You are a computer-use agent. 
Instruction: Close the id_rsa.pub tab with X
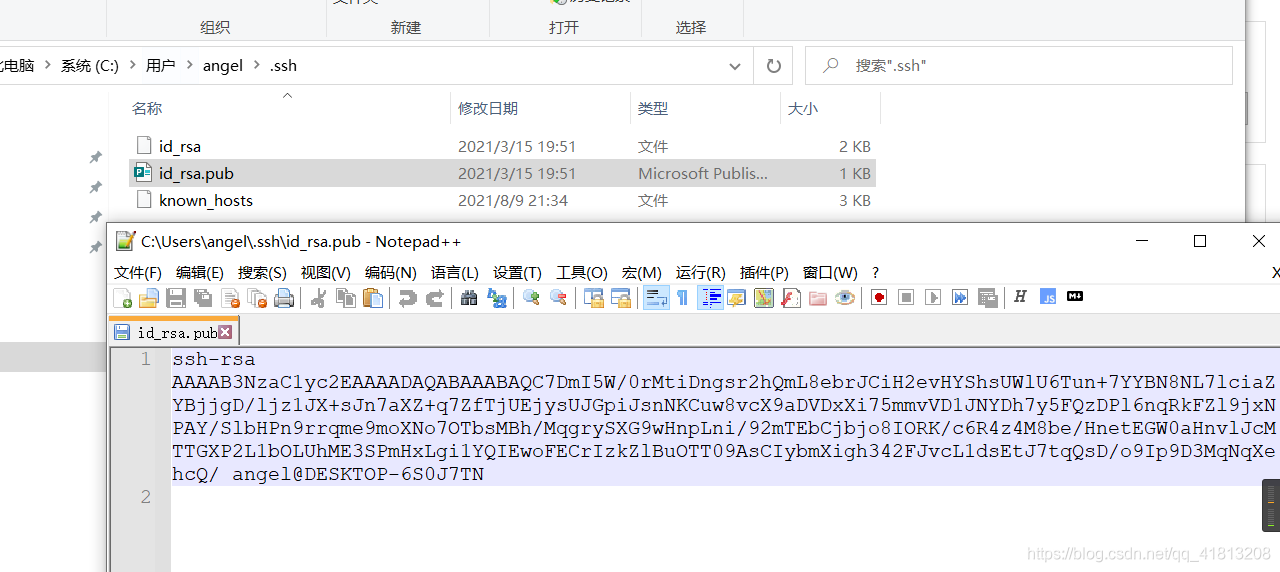(x=225, y=332)
